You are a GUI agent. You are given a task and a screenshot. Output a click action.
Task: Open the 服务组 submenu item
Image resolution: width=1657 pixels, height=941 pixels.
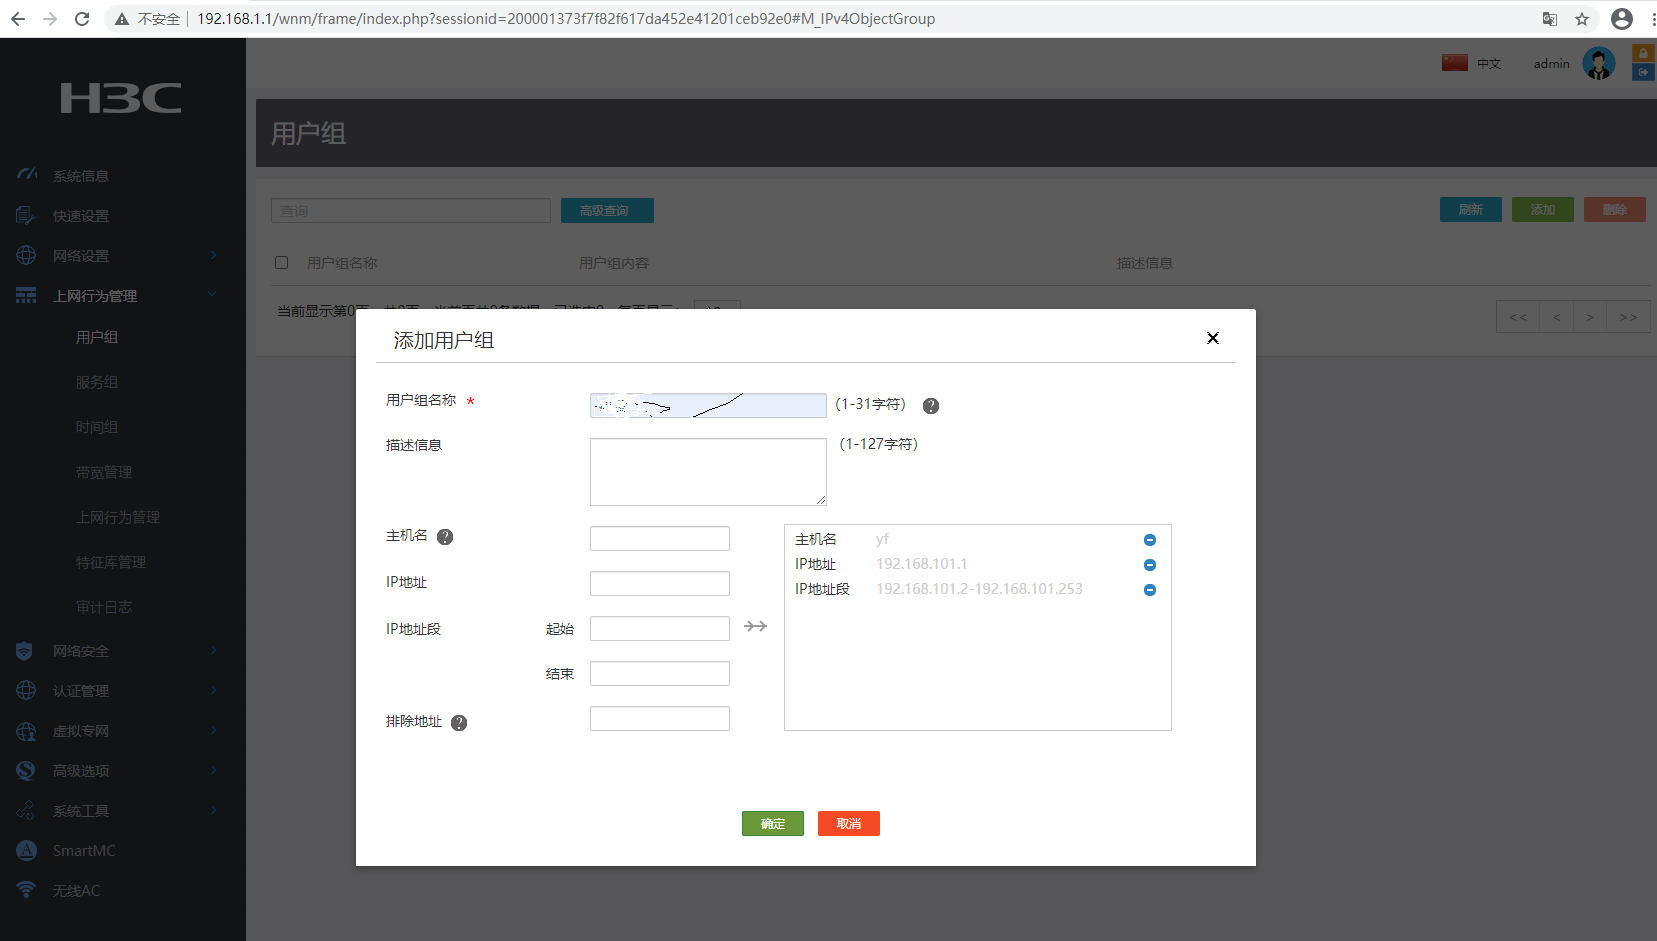tap(97, 382)
